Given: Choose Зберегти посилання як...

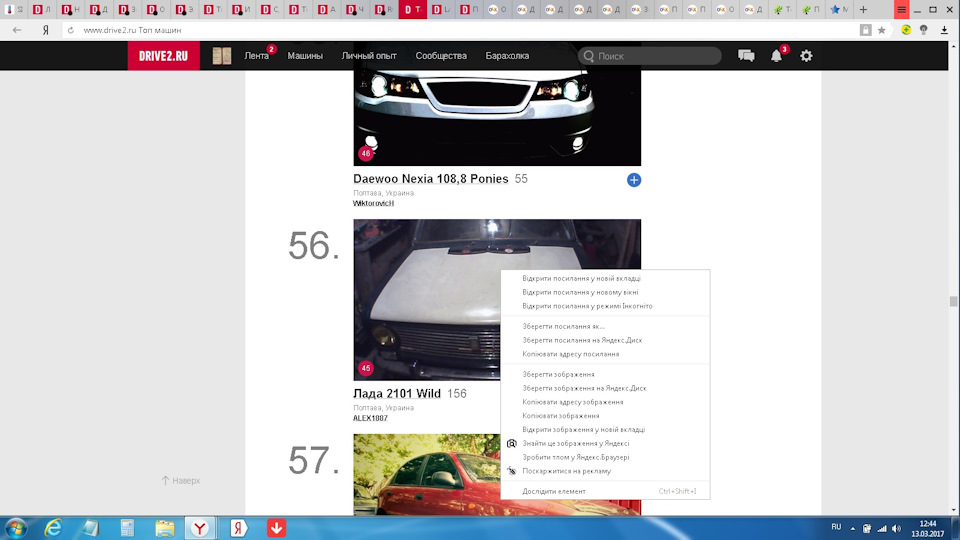Looking at the screenshot, I should (606, 326).
